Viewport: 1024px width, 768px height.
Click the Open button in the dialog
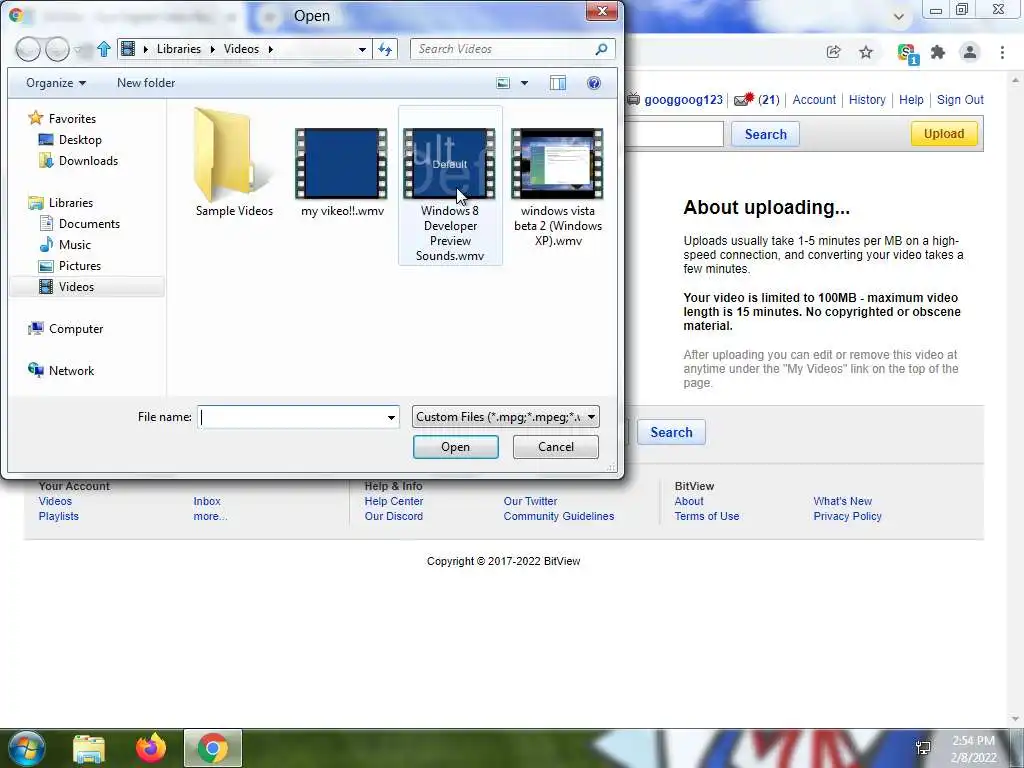point(455,447)
